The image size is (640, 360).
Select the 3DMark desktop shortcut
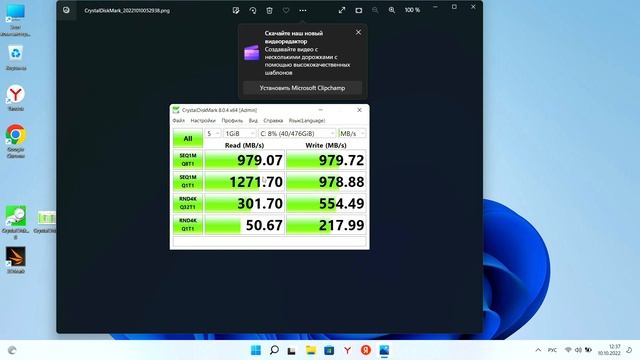(16, 260)
